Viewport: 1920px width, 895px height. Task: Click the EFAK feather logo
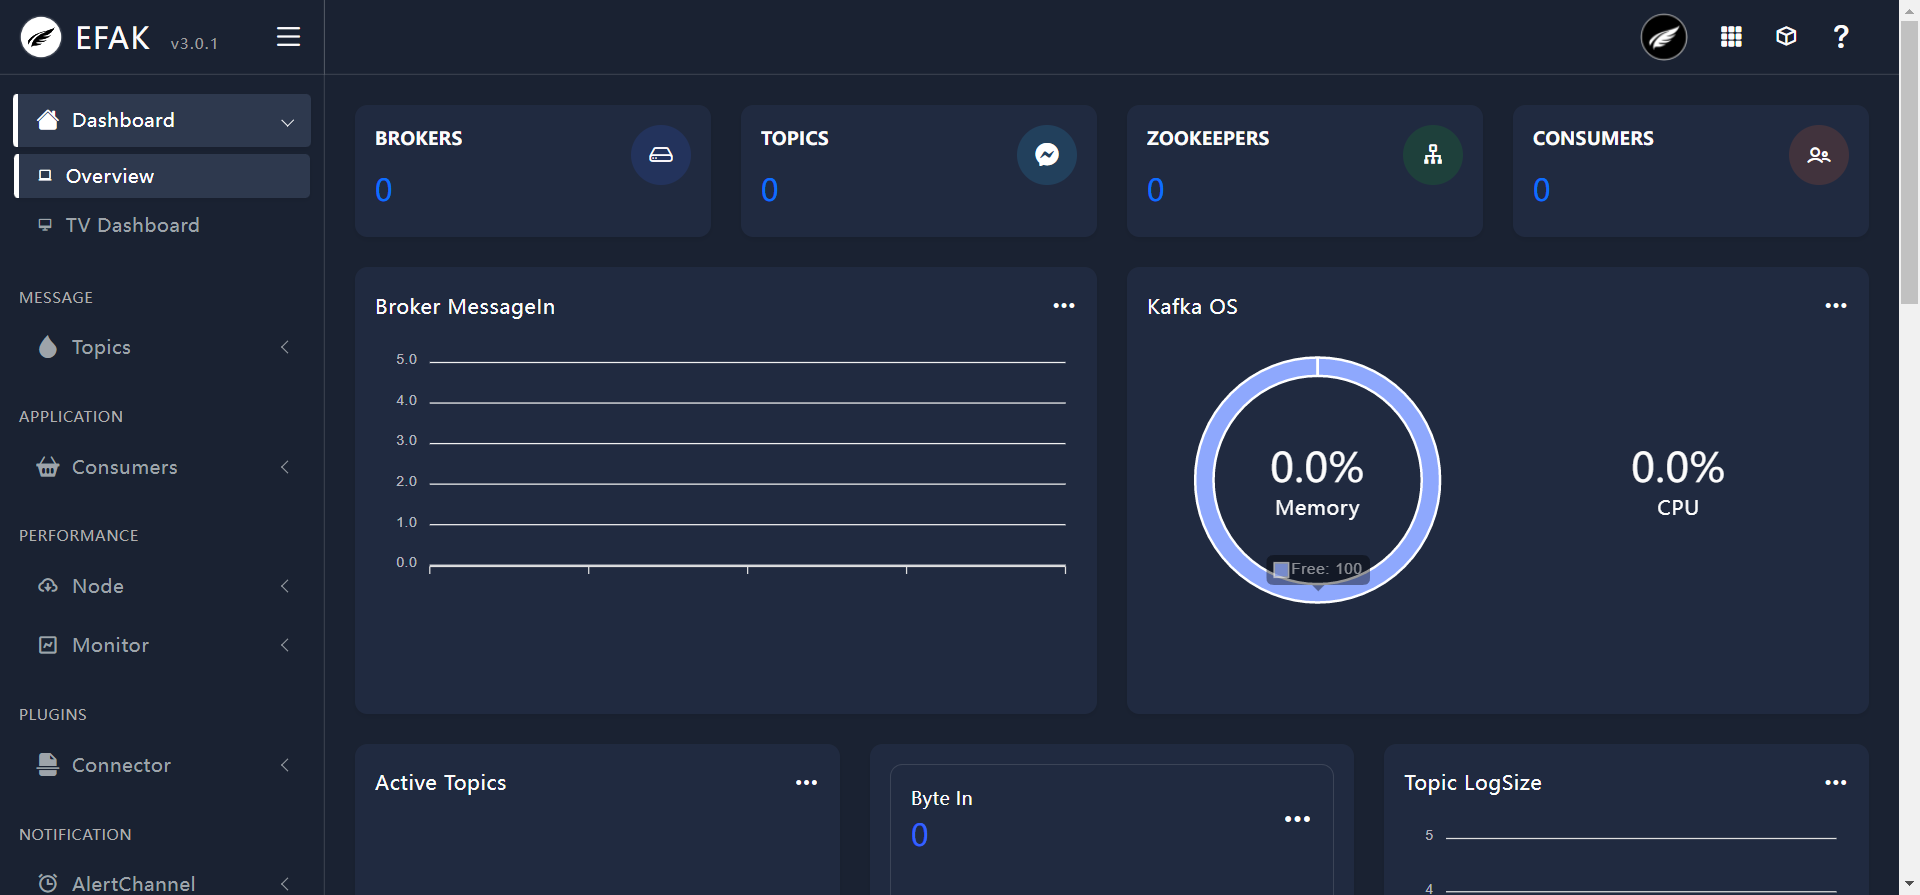tap(41, 38)
